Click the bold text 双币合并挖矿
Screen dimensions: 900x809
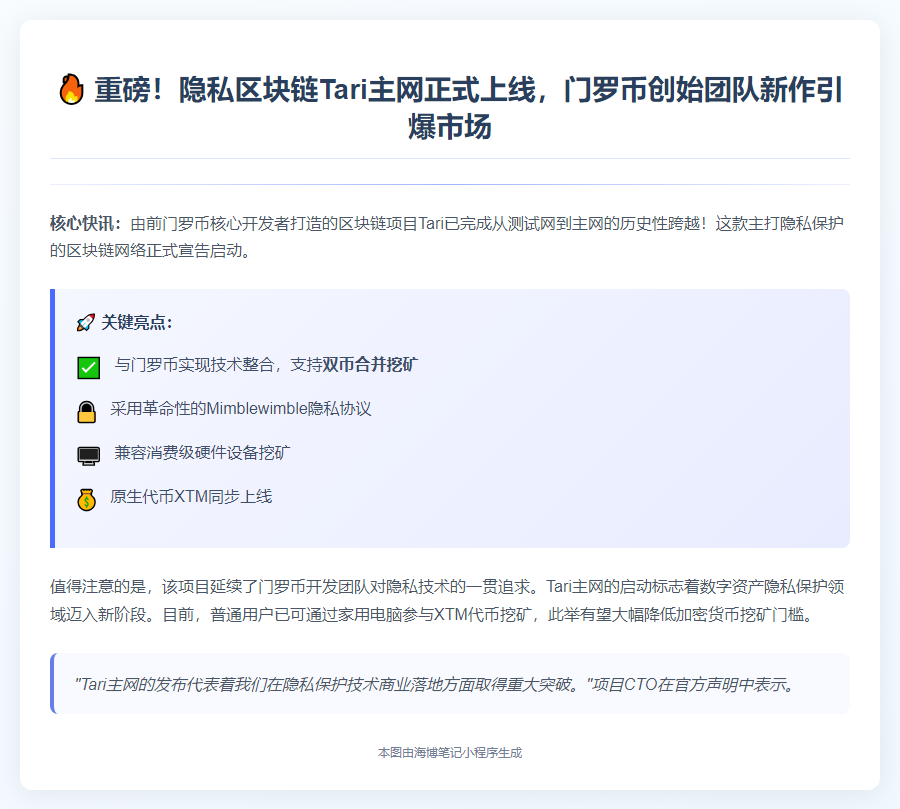click(370, 365)
